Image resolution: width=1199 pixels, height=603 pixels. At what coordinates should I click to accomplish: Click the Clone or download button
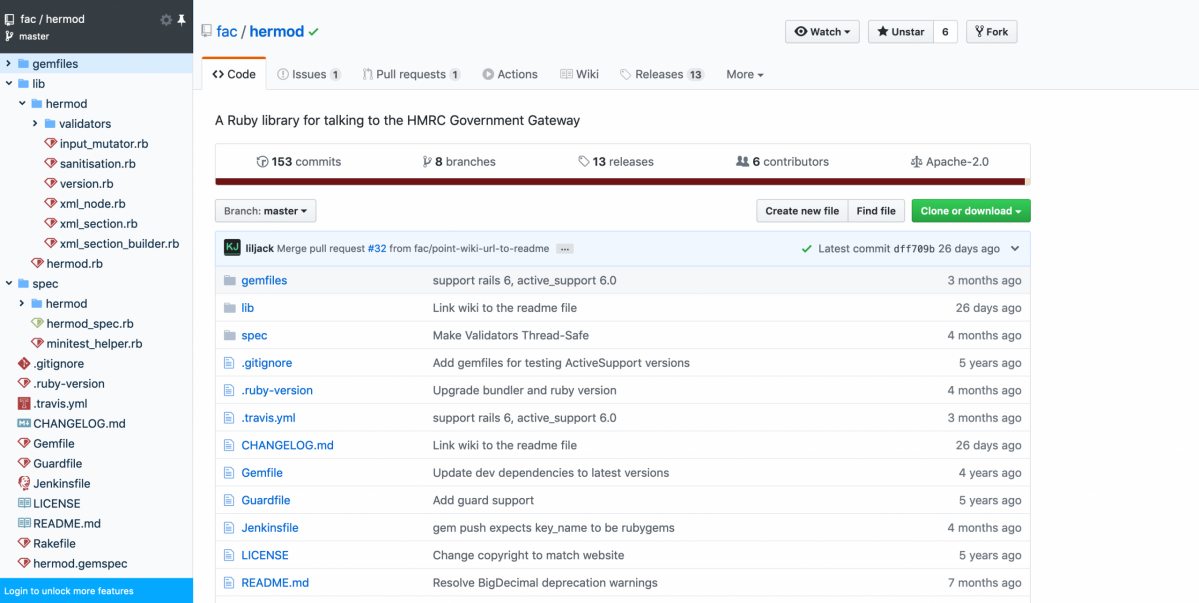pyautogui.click(x=970, y=211)
